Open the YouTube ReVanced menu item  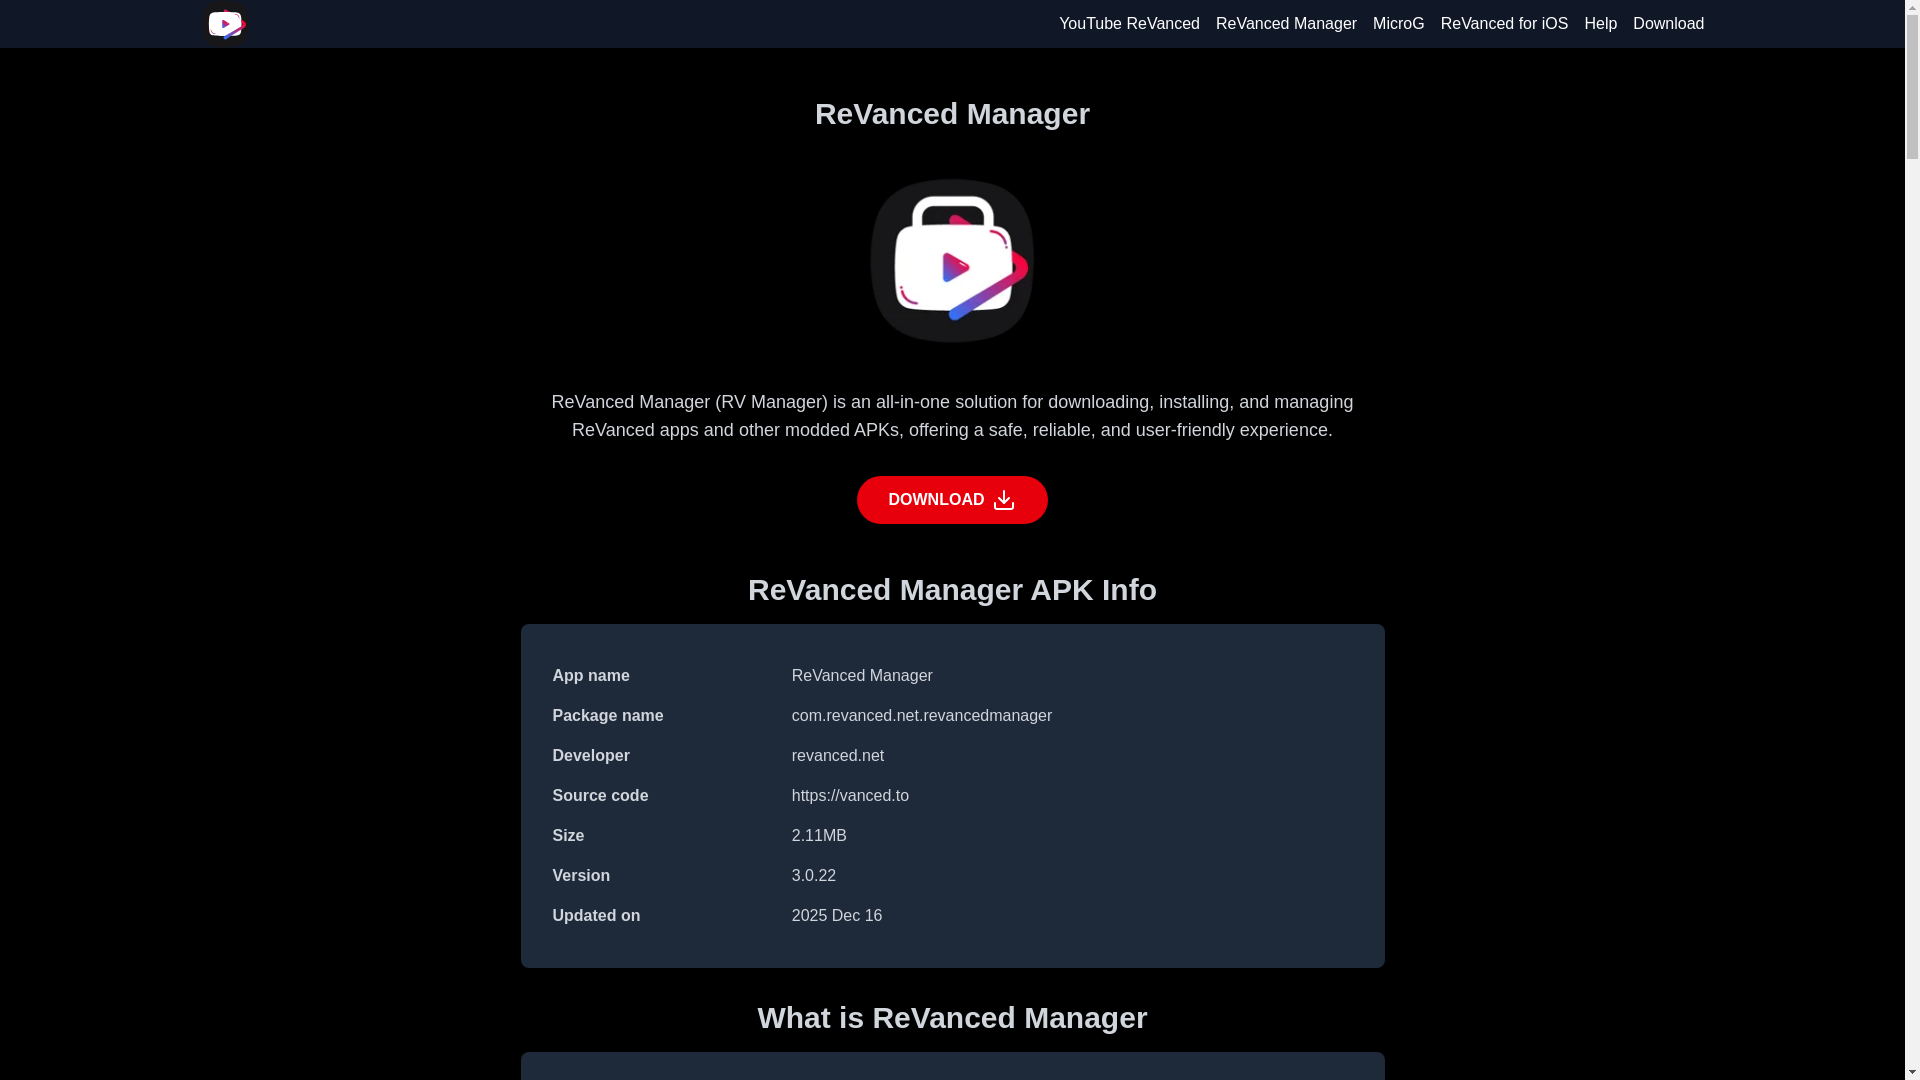tap(1129, 24)
